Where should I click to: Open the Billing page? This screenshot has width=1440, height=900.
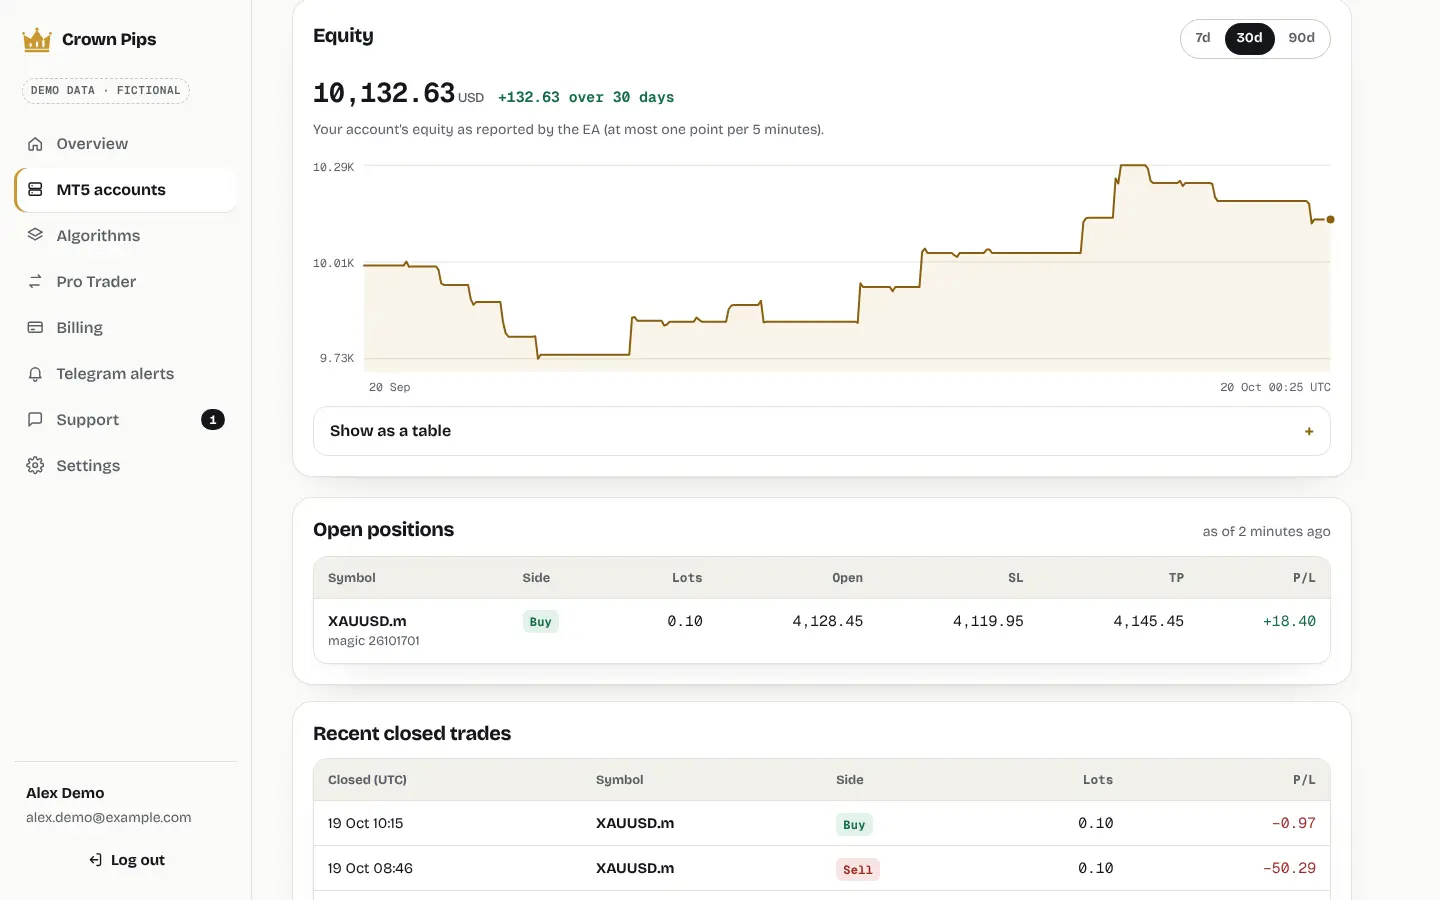click(126, 328)
